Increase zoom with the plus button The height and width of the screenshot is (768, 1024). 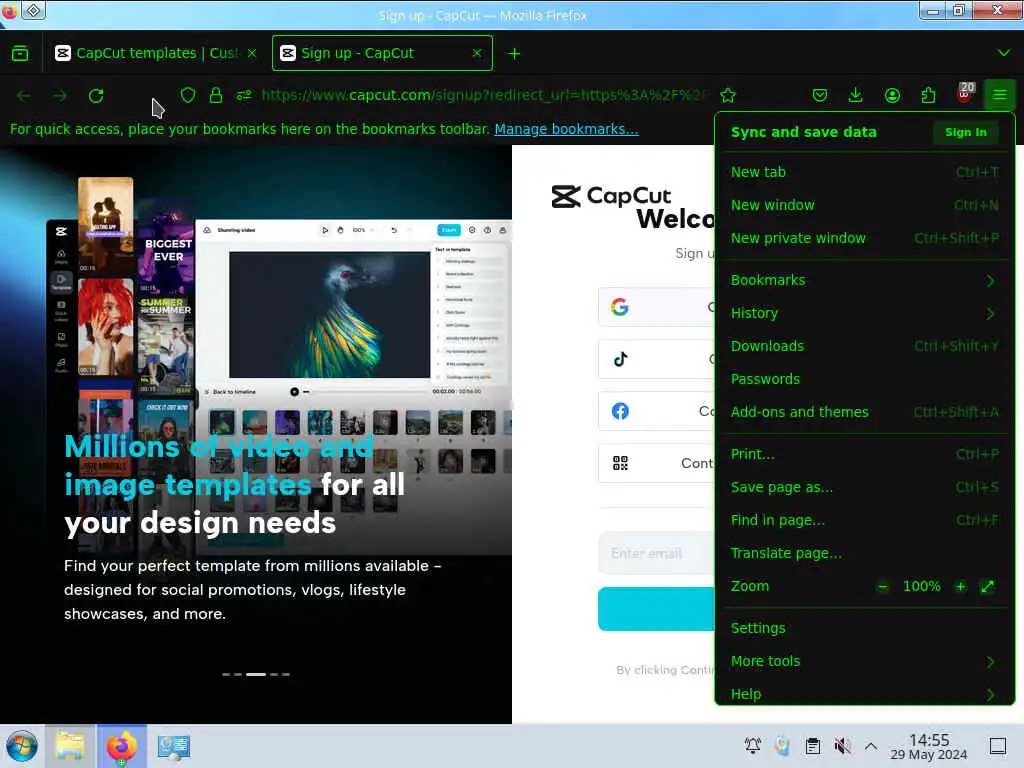click(x=960, y=586)
